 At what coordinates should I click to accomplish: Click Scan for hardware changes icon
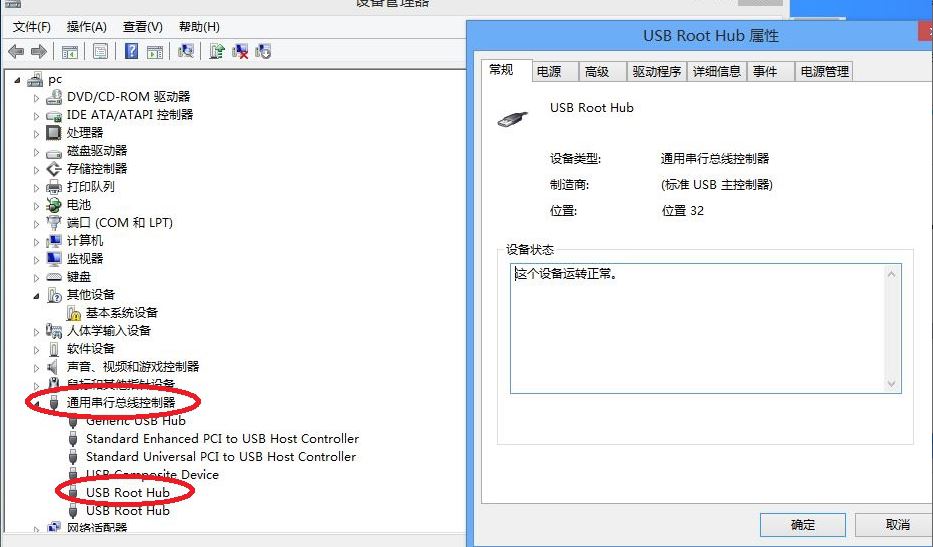pos(186,52)
